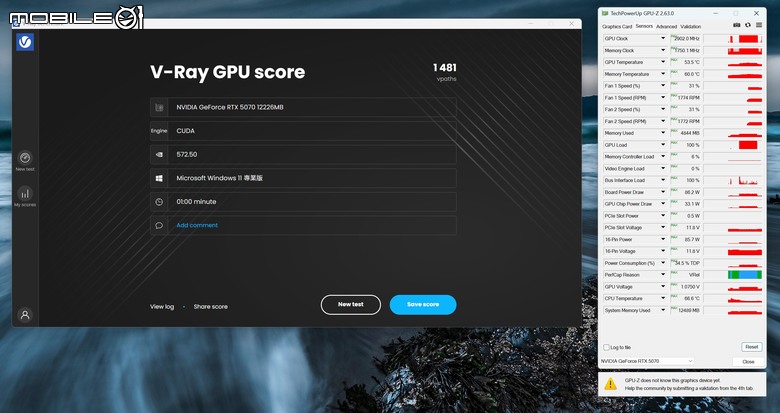Click the GPU-Z refresh icon
The height and width of the screenshot is (413, 780).
click(x=748, y=25)
